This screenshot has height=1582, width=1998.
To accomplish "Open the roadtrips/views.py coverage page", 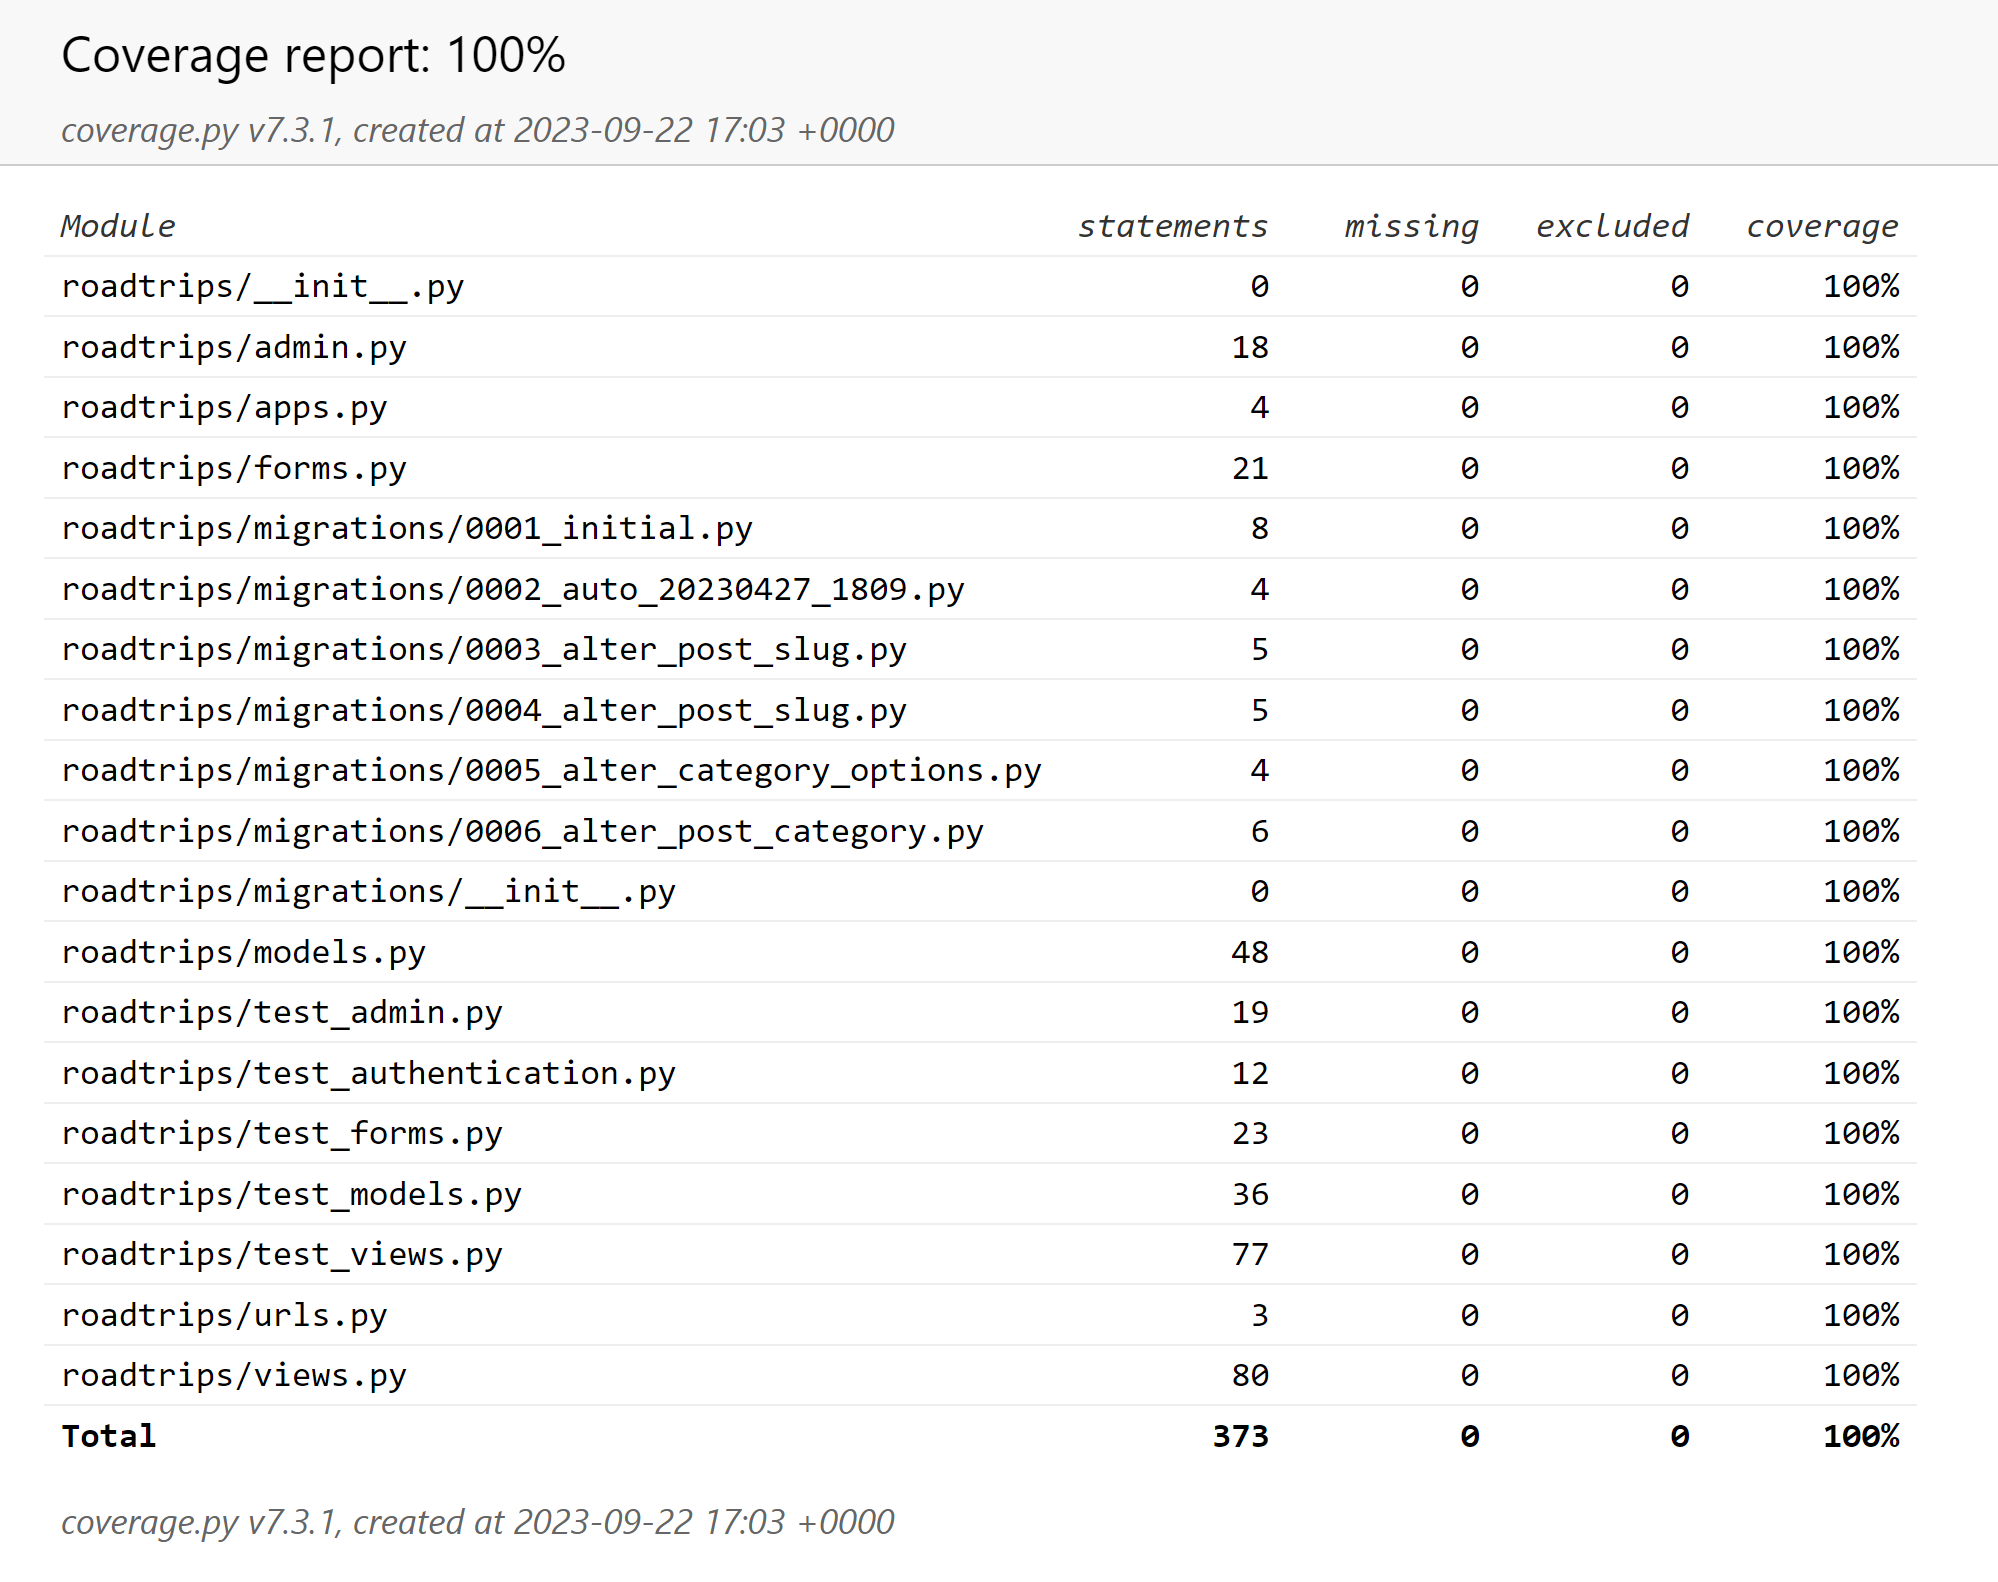I will [x=233, y=1375].
